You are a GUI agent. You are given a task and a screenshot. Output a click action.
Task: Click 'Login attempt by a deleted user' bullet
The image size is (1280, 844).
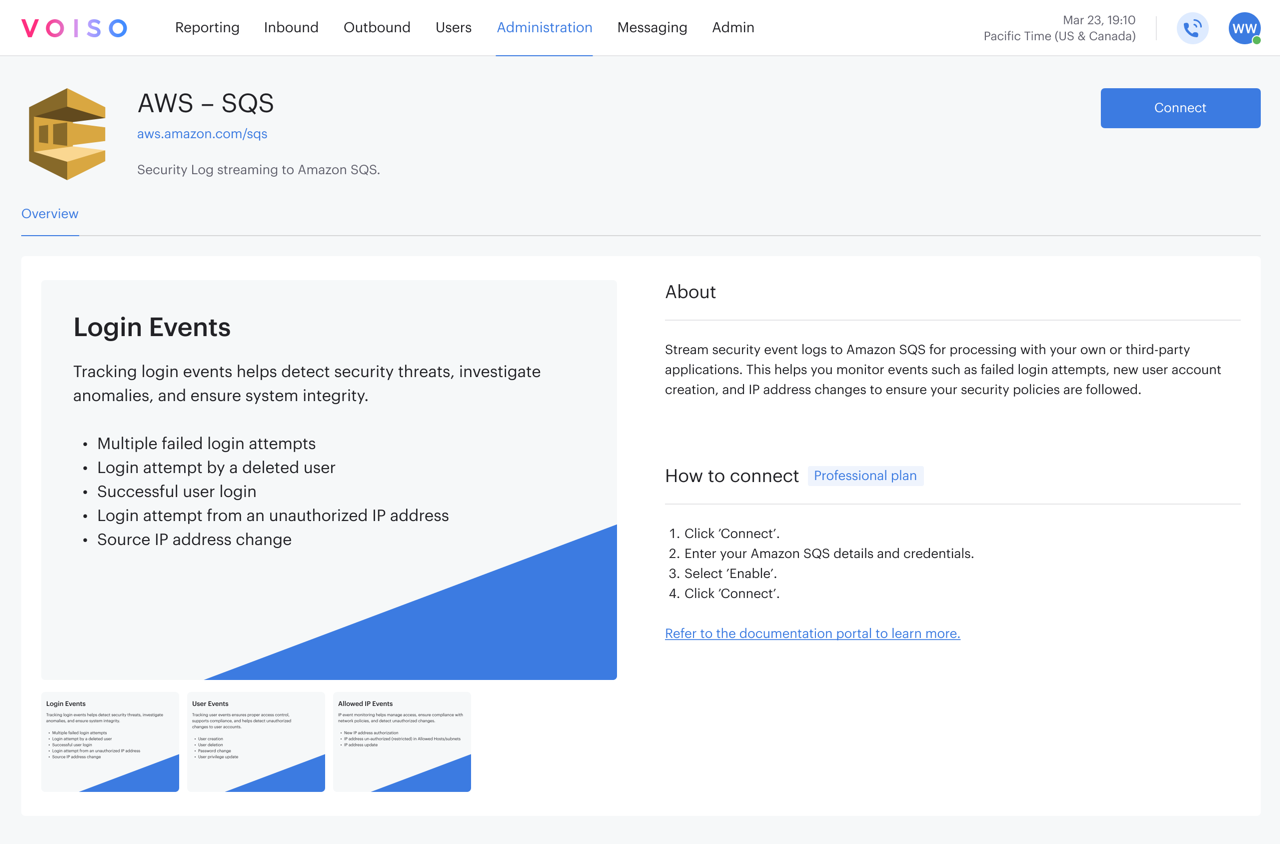pos(216,468)
